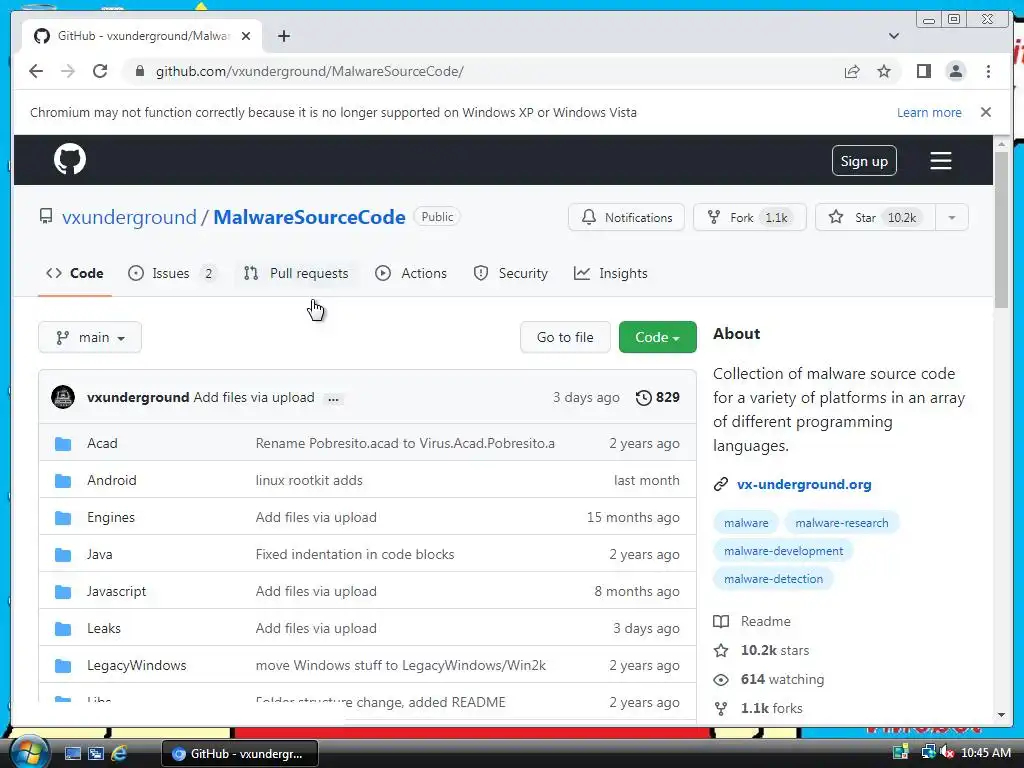Screen dimensions: 1024x768
Task: Open the vxunderground owner link
Action: (x=129, y=217)
